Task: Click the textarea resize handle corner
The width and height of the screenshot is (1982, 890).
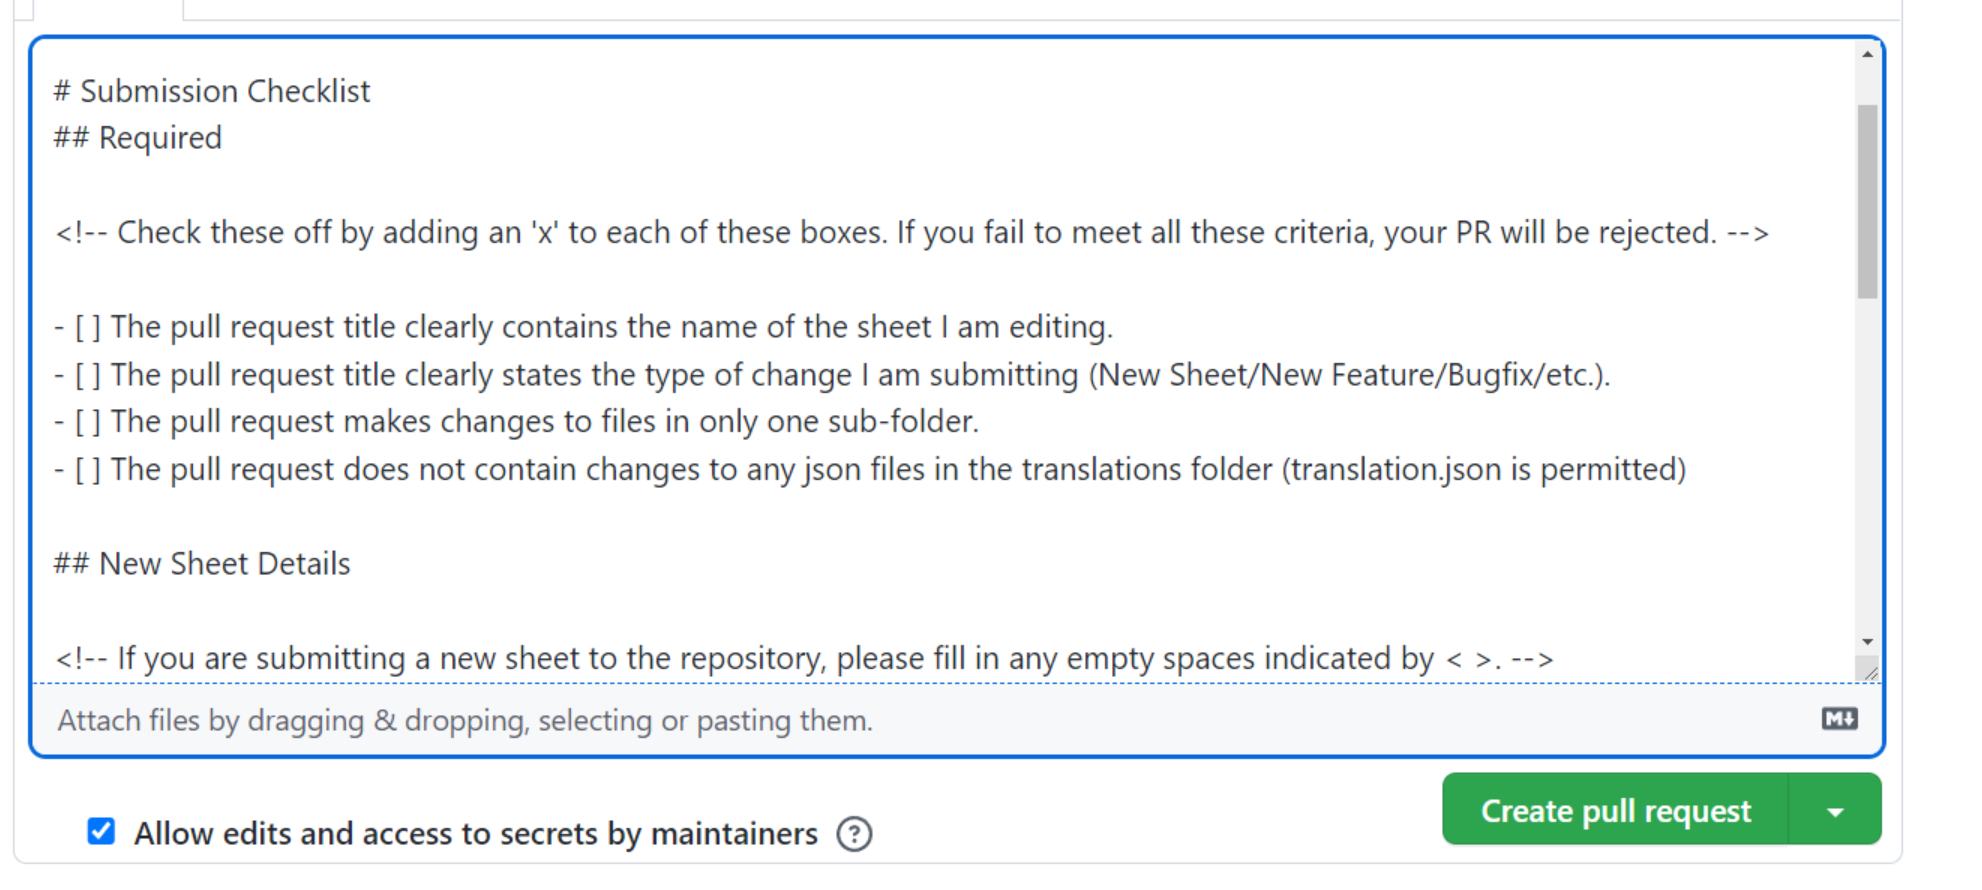Action: click(1869, 672)
